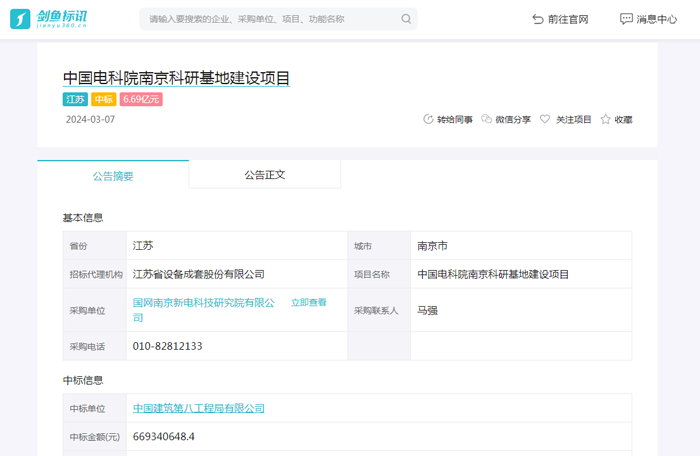
Task: Click the 基本信息 section heading
Action: 83,218
